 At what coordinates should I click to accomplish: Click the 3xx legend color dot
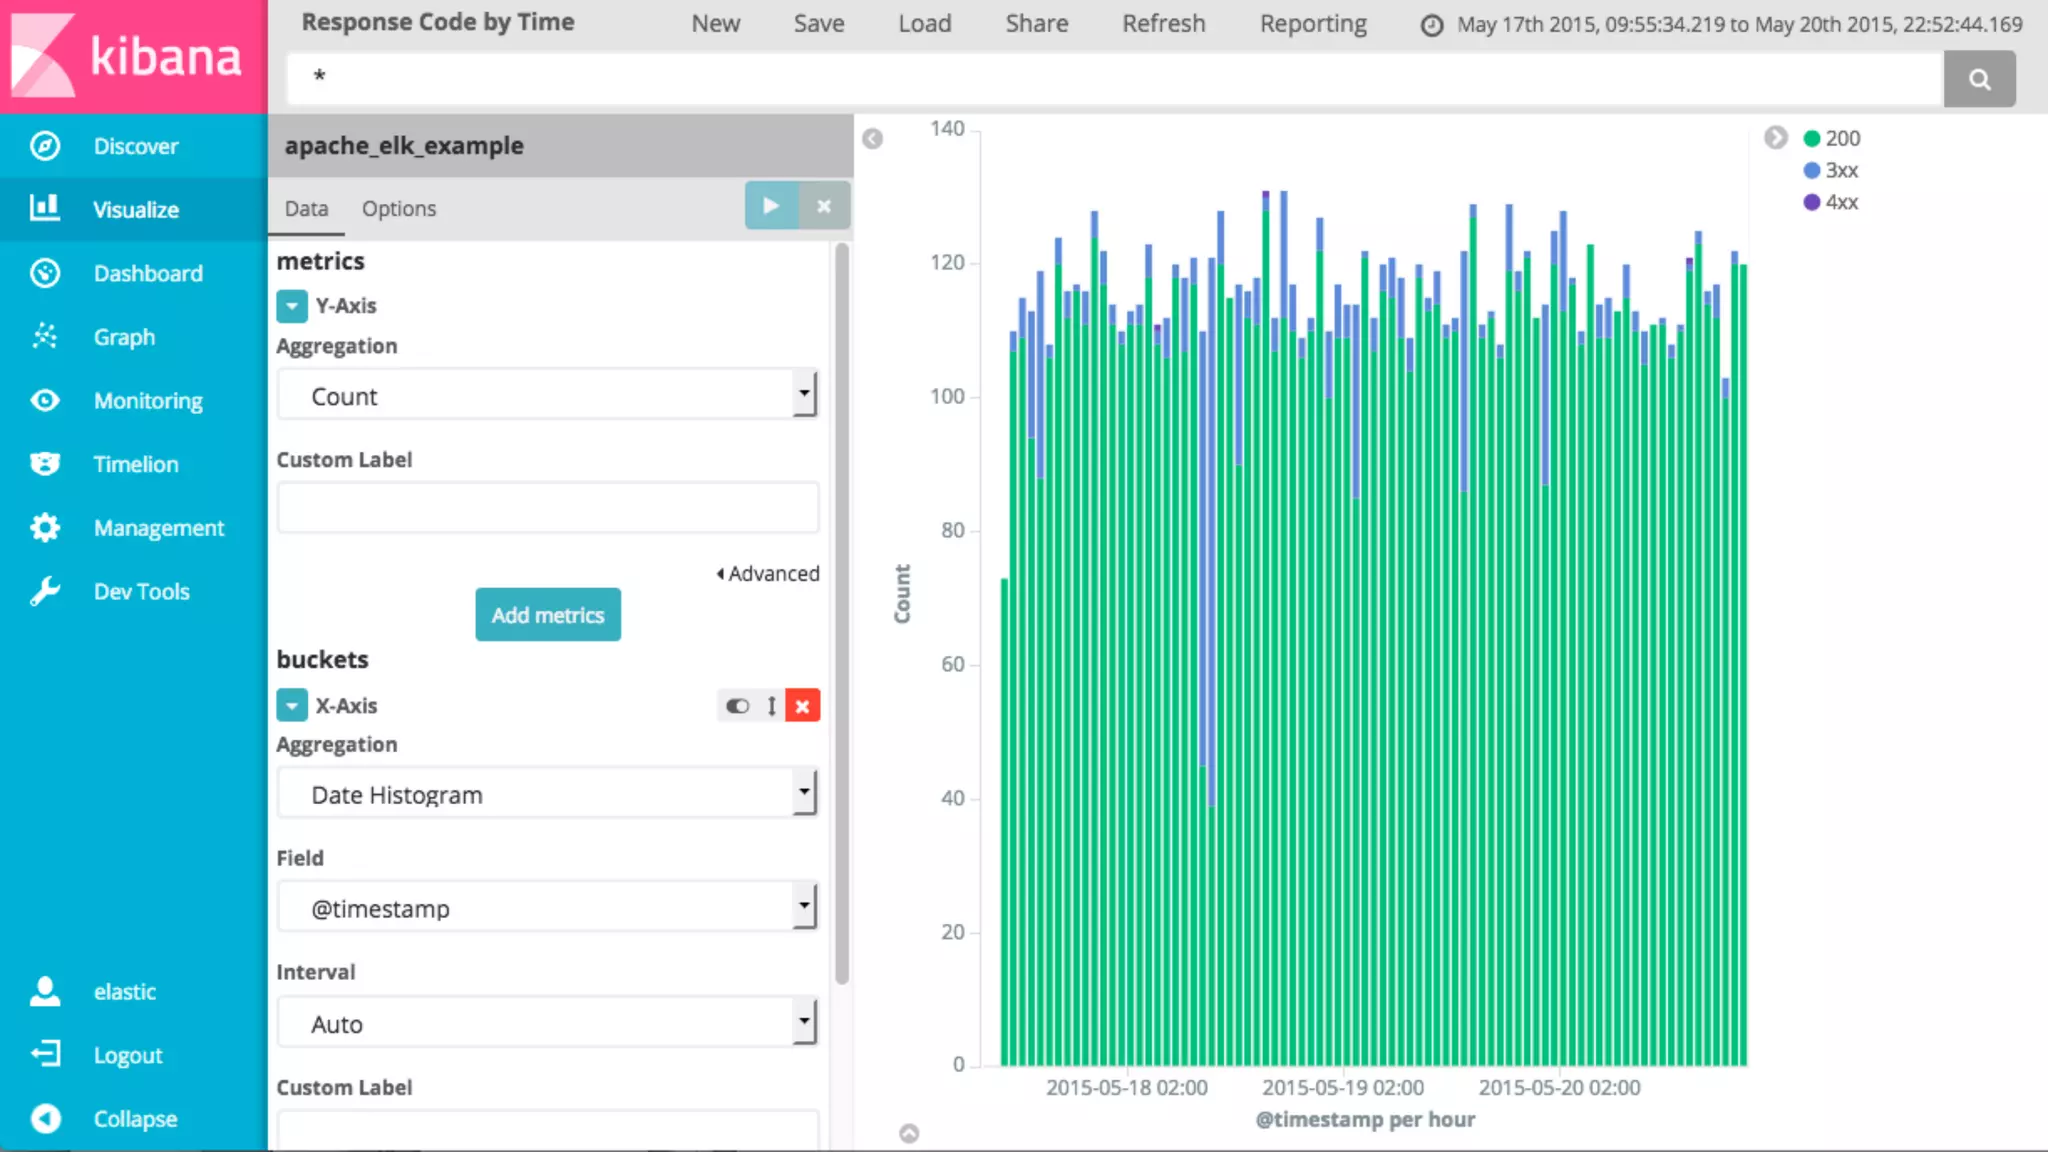tap(1811, 170)
